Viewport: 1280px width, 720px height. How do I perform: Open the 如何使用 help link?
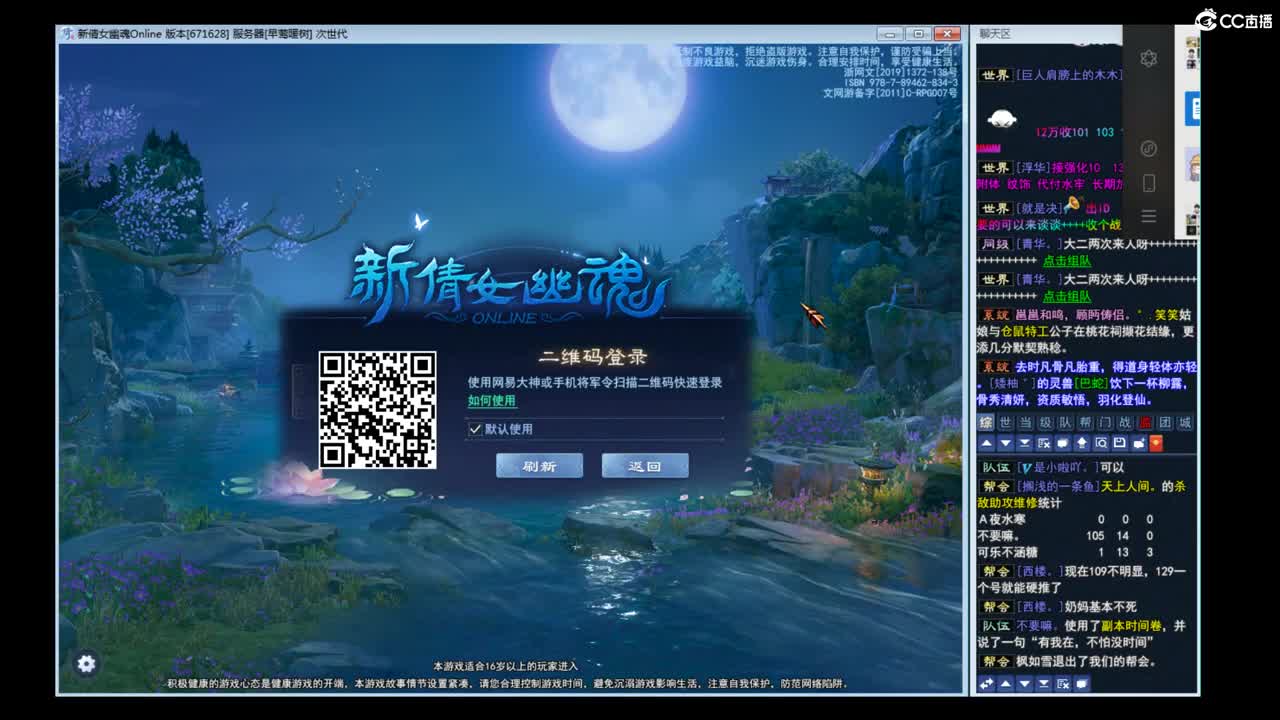pyautogui.click(x=492, y=400)
